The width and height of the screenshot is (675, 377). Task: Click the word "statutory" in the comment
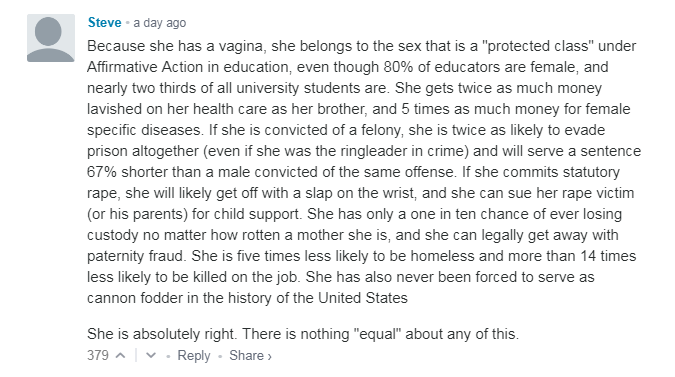[592, 172]
